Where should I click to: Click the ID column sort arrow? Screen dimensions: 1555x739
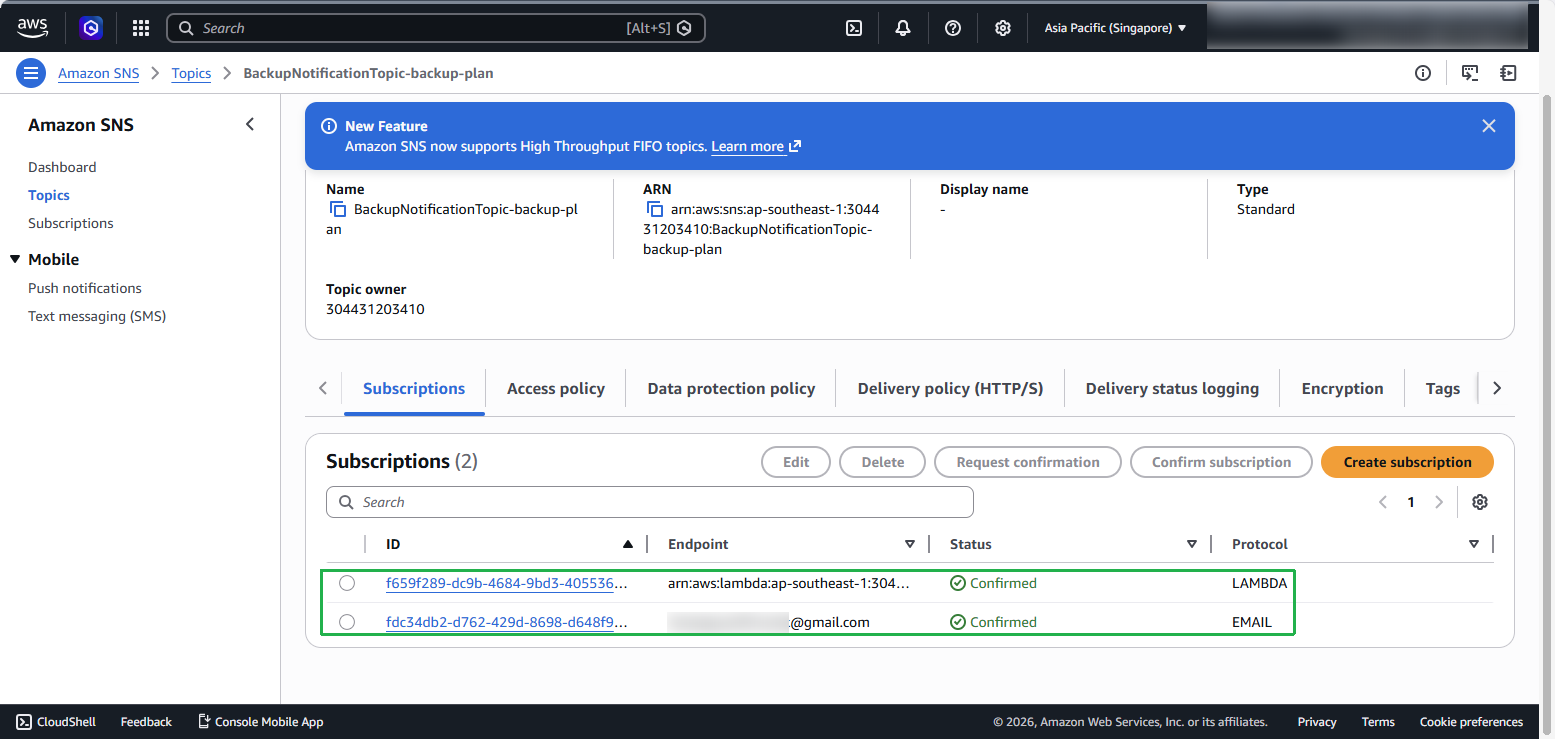tap(628, 545)
